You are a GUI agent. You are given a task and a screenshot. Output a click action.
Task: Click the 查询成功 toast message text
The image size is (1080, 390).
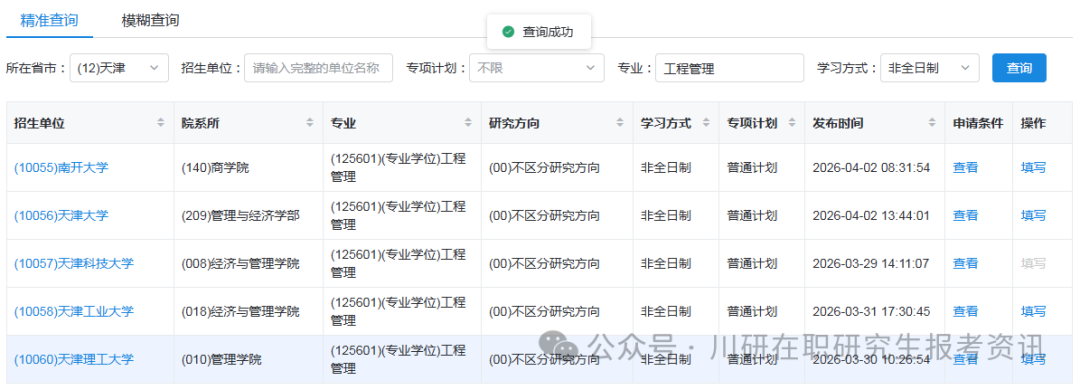(548, 32)
